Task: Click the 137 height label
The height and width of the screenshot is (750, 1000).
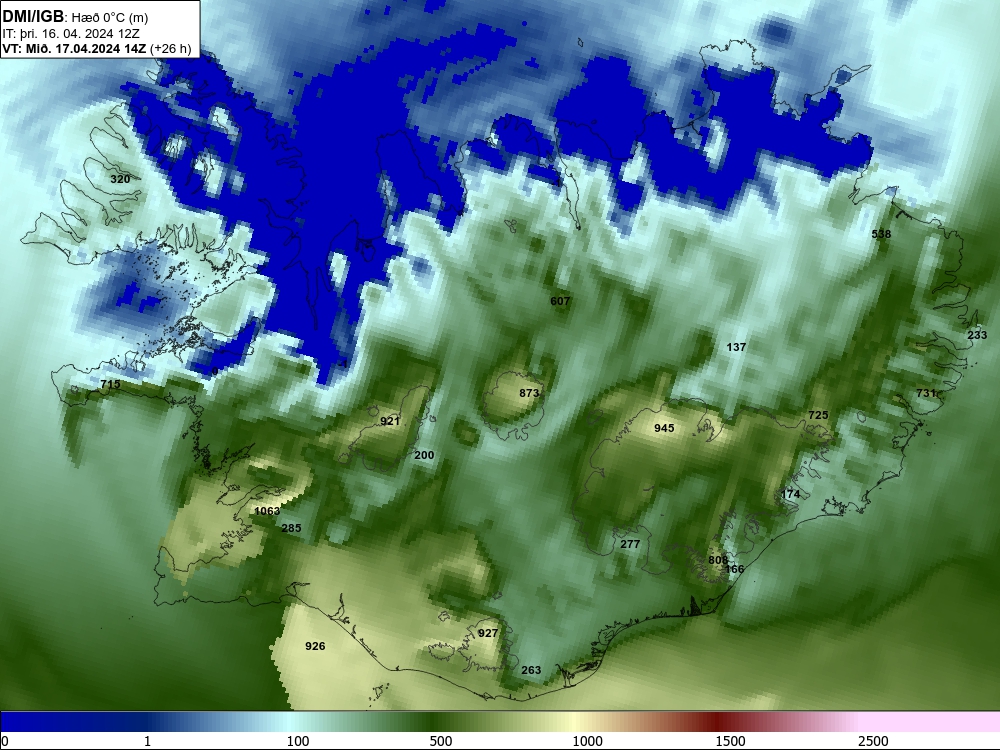Action: [x=736, y=347]
